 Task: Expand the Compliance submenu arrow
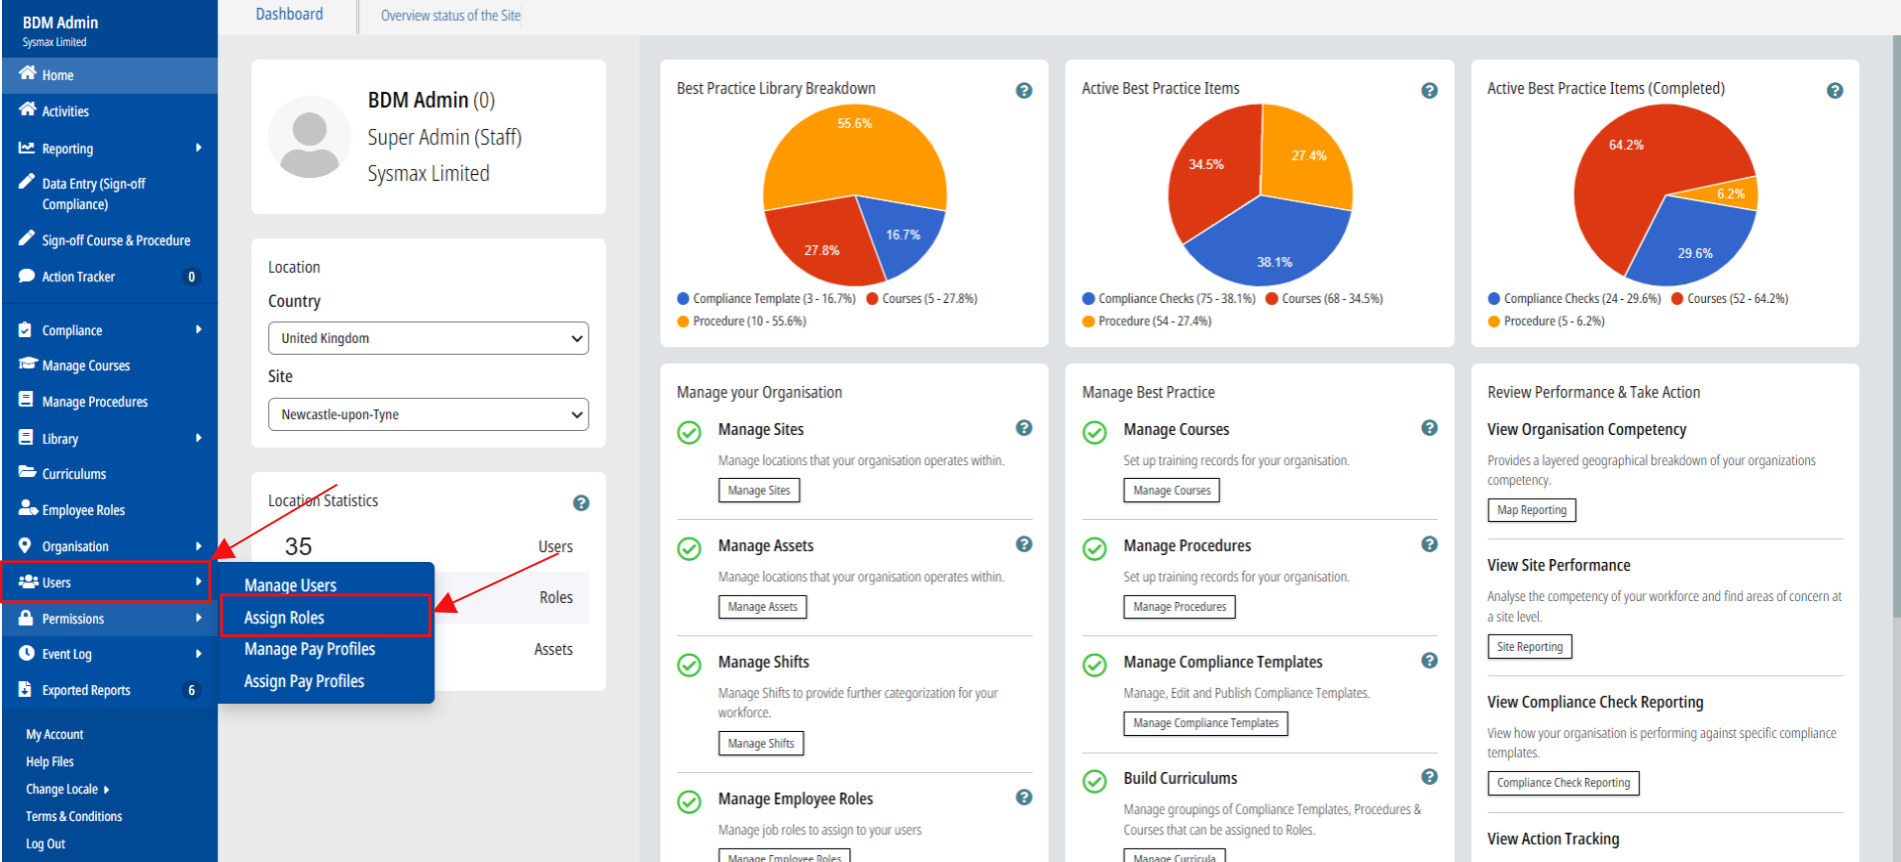pyautogui.click(x=199, y=329)
